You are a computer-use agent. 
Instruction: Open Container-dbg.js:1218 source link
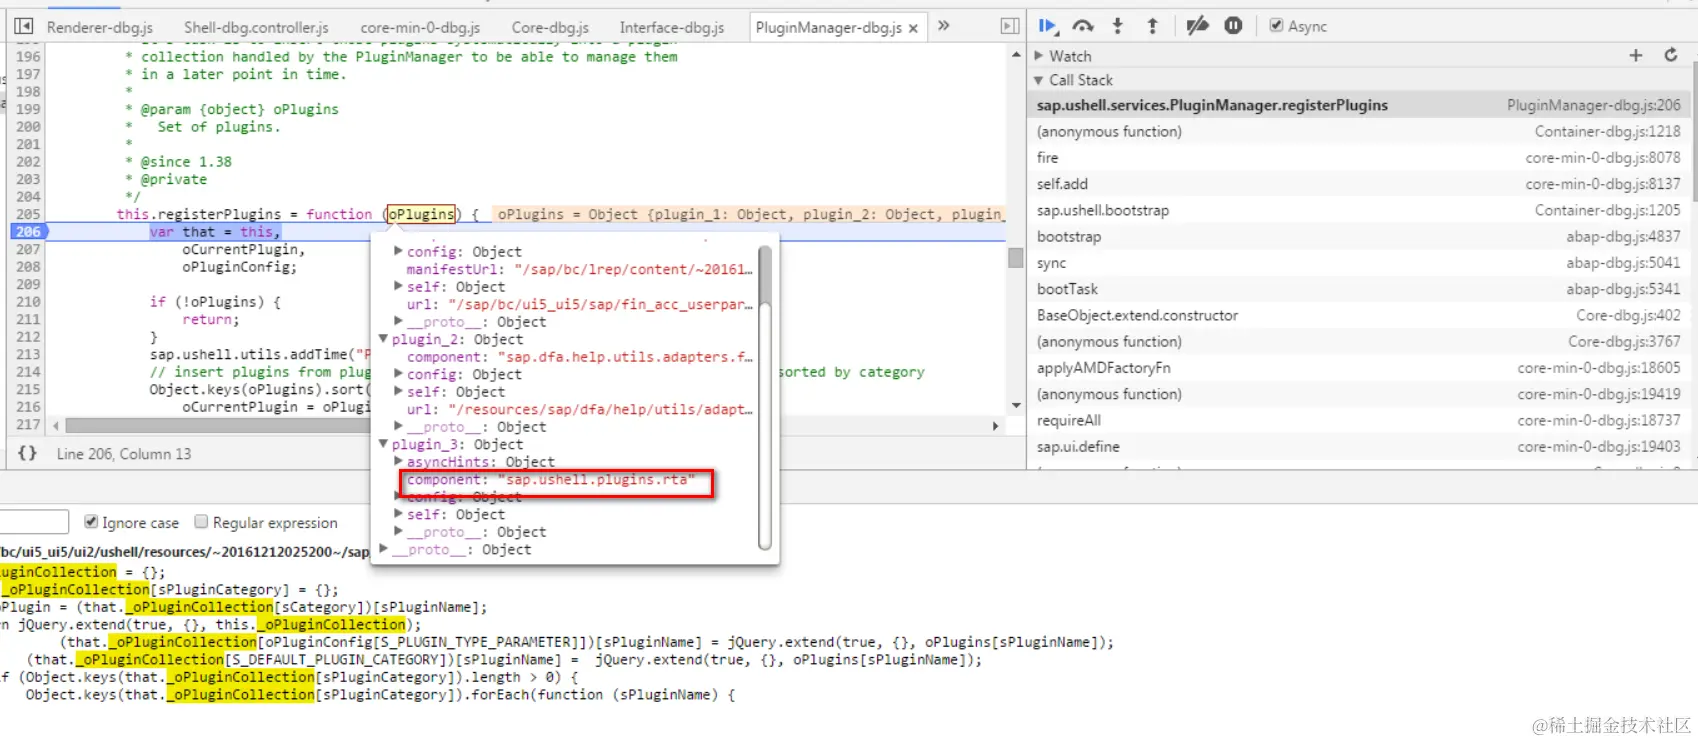pos(1607,131)
